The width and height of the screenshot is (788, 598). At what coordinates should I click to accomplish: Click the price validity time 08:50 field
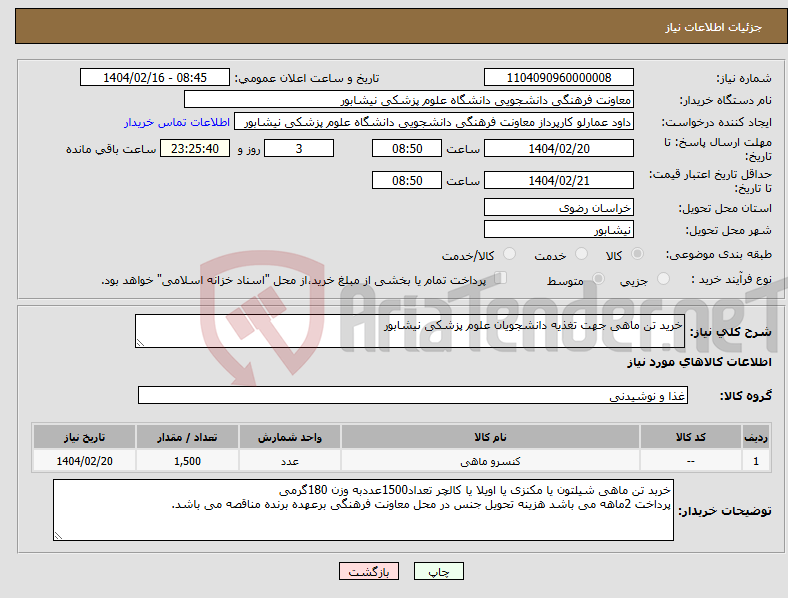coord(407,180)
